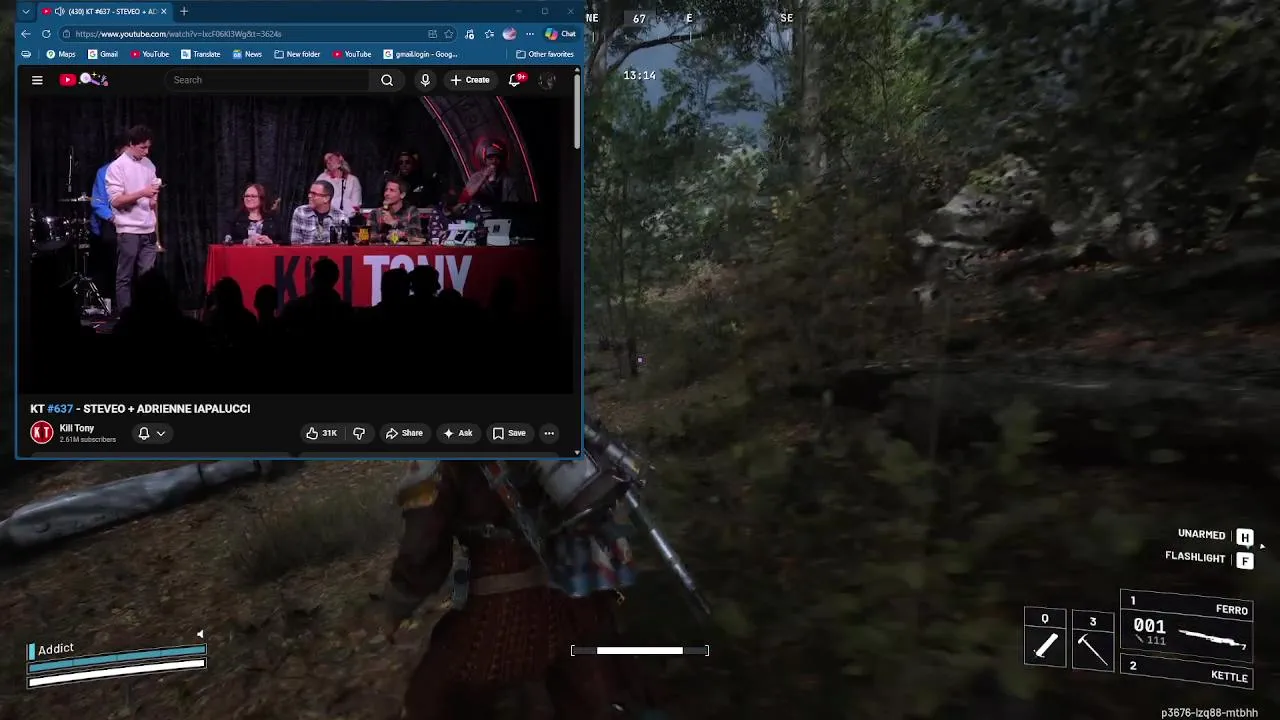Open browser profile avatar
1280x720 pixels.
[509, 34]
